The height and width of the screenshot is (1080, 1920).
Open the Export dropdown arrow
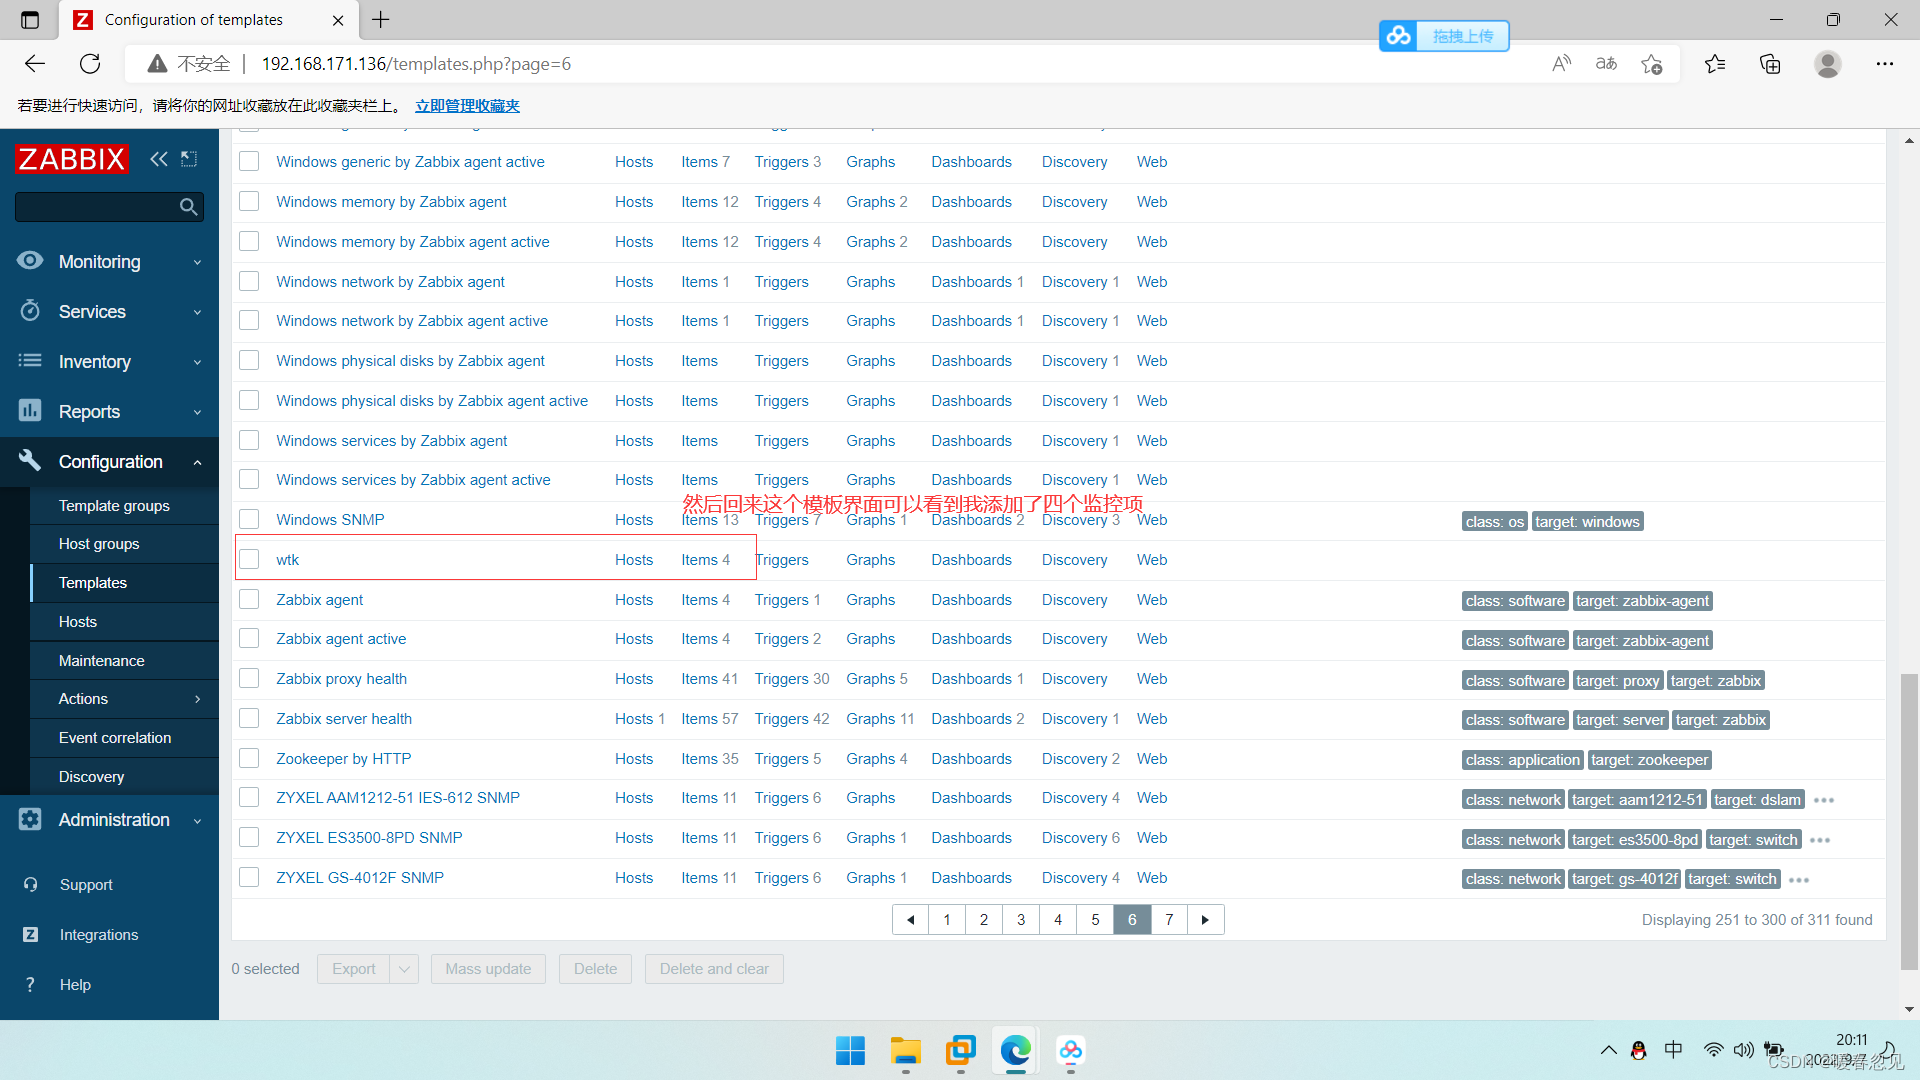point(404,969)
